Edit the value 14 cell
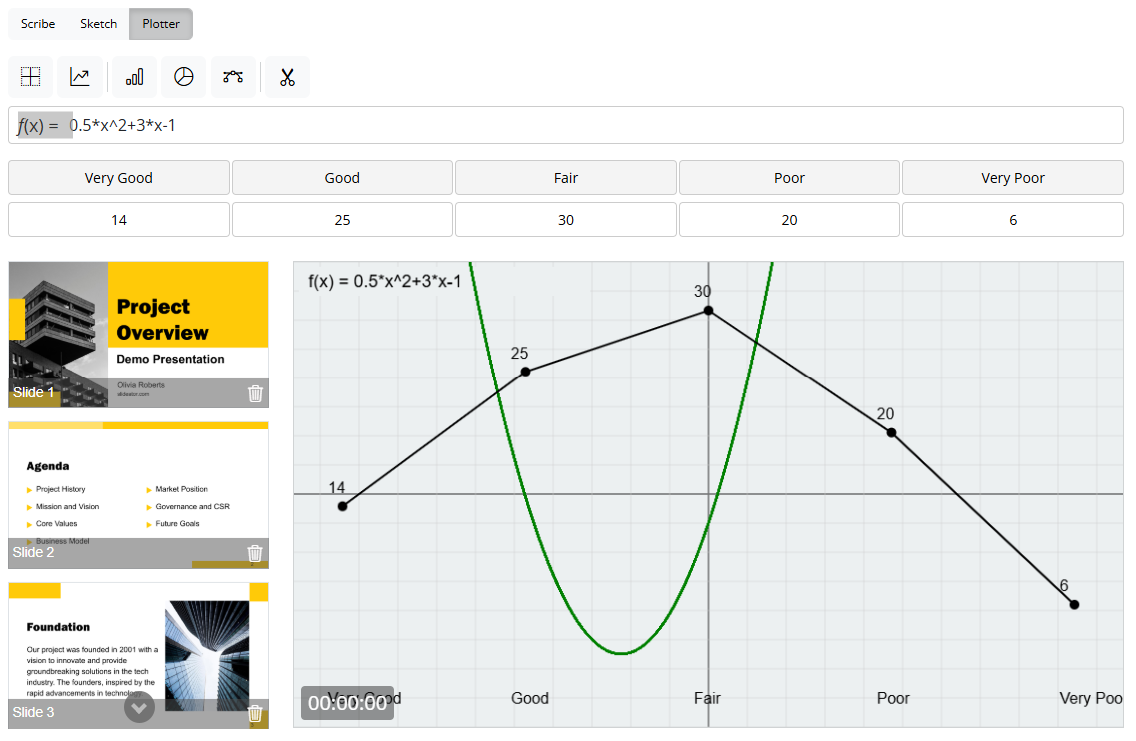The image size is (1136, 741). [119, 220]
